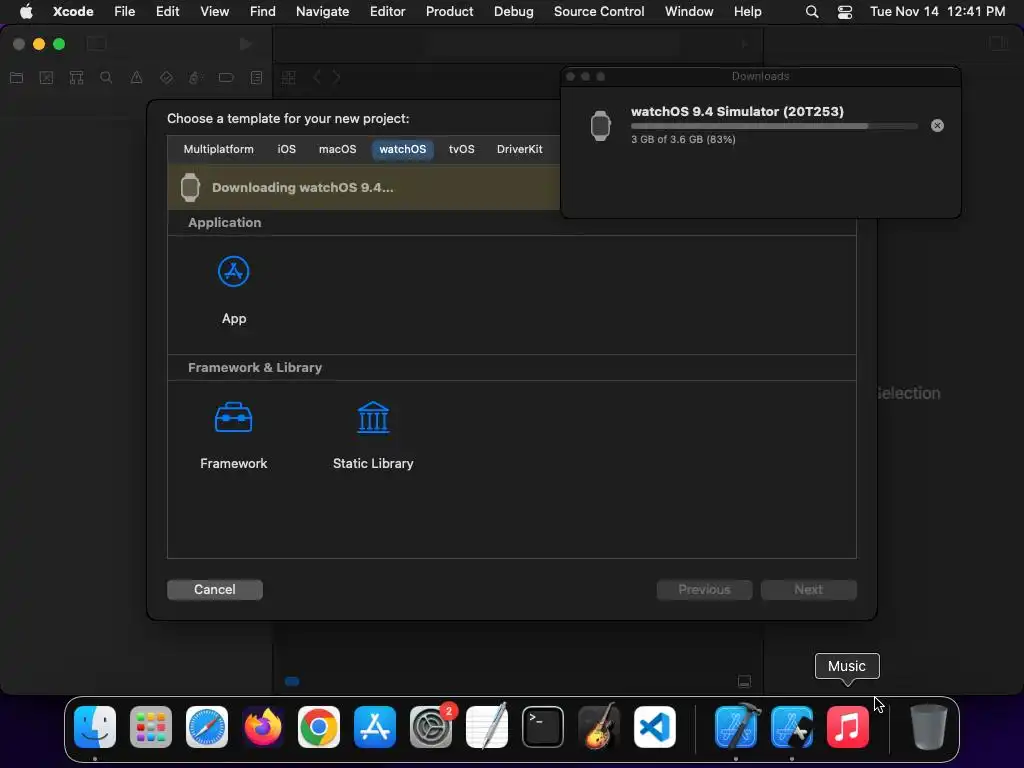The image size is (1024, 768).
Task: Open the project navigator folder icon
Action: 17,78
